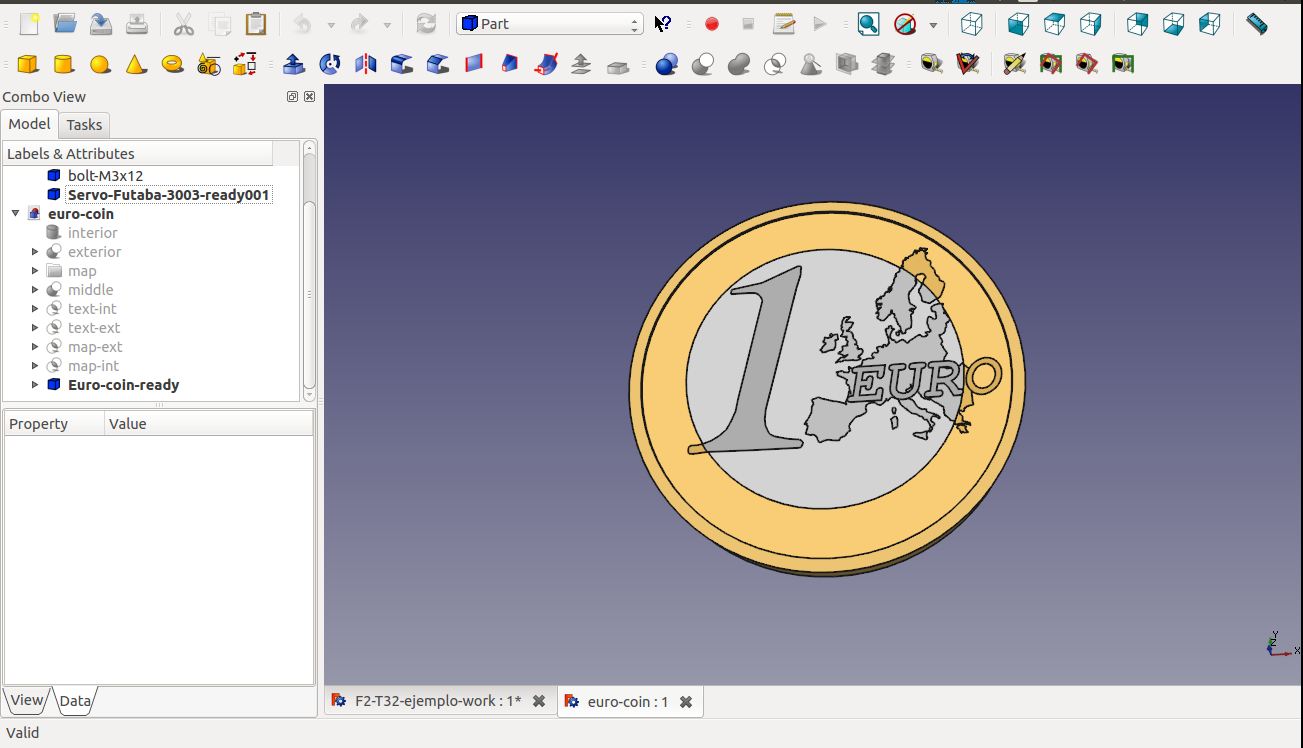This screenshot has width=1303, height=748.
Task: Collapse the euro-coin document tree
Action: [15, 214]
